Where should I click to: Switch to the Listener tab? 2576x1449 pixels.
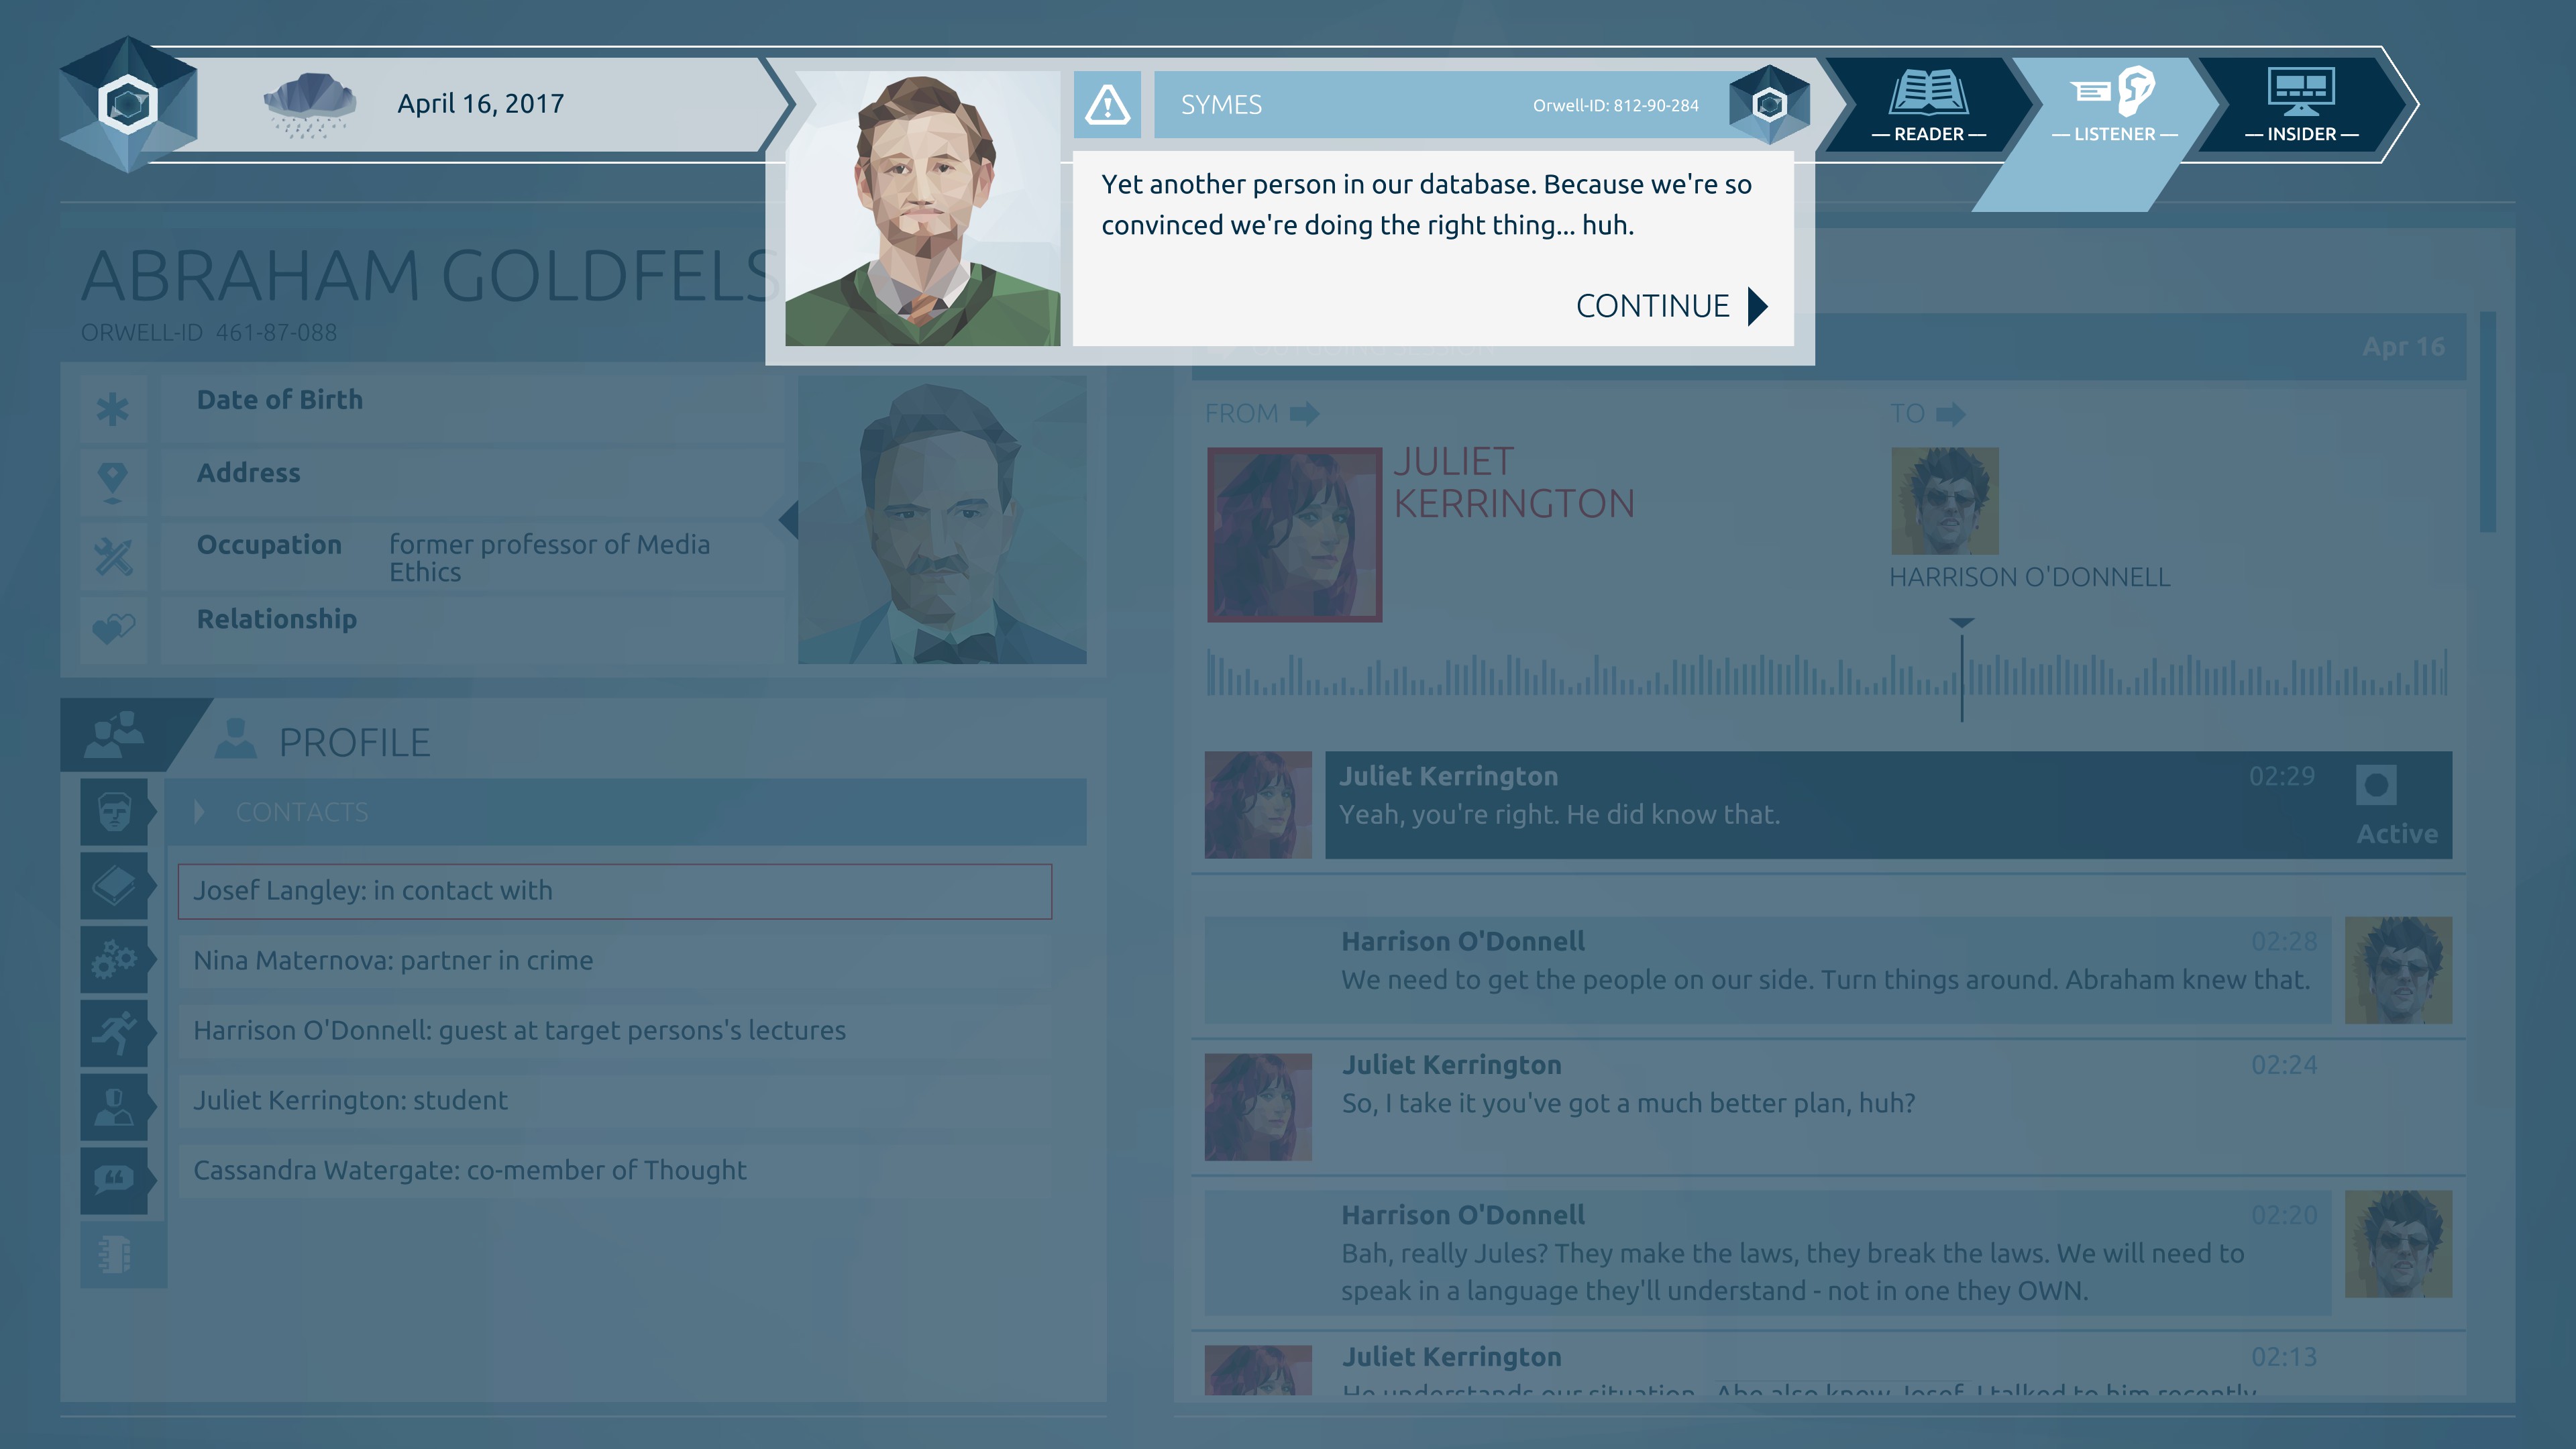(x=2114, y=105)
